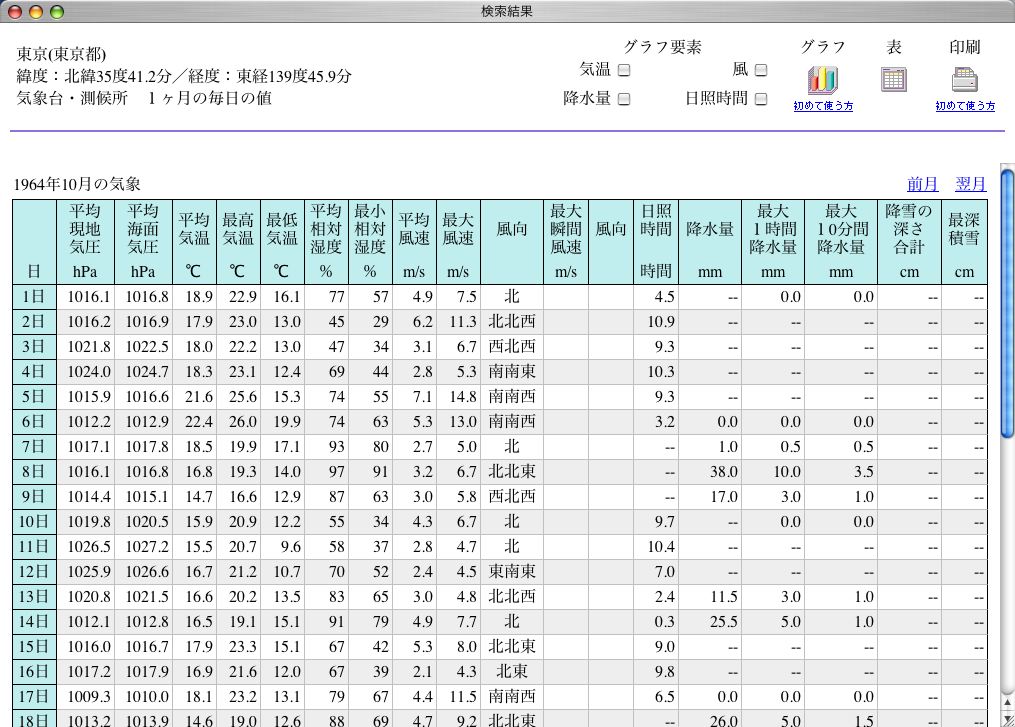Click the 最大10分間降水量 column header
The height and width of the screenshot is (727, 1015).
pos(841,242)
